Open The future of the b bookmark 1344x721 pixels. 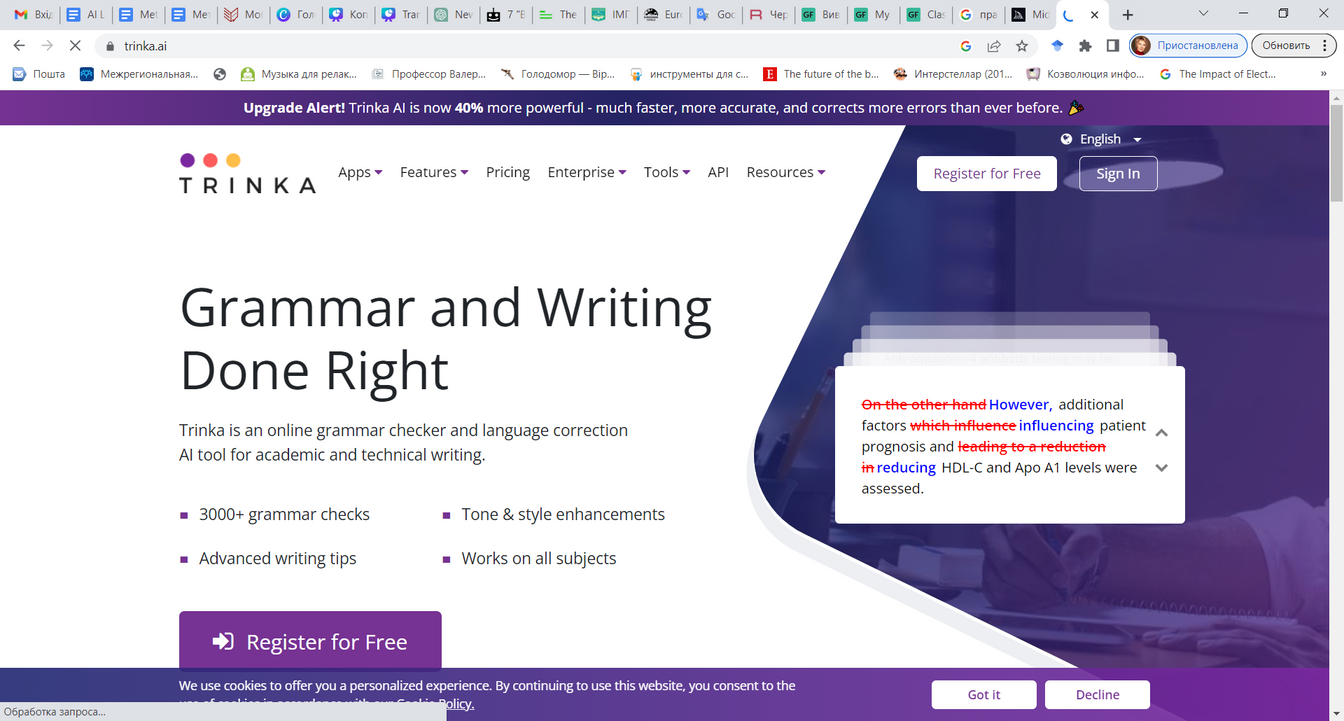click(x=821, y=74)
